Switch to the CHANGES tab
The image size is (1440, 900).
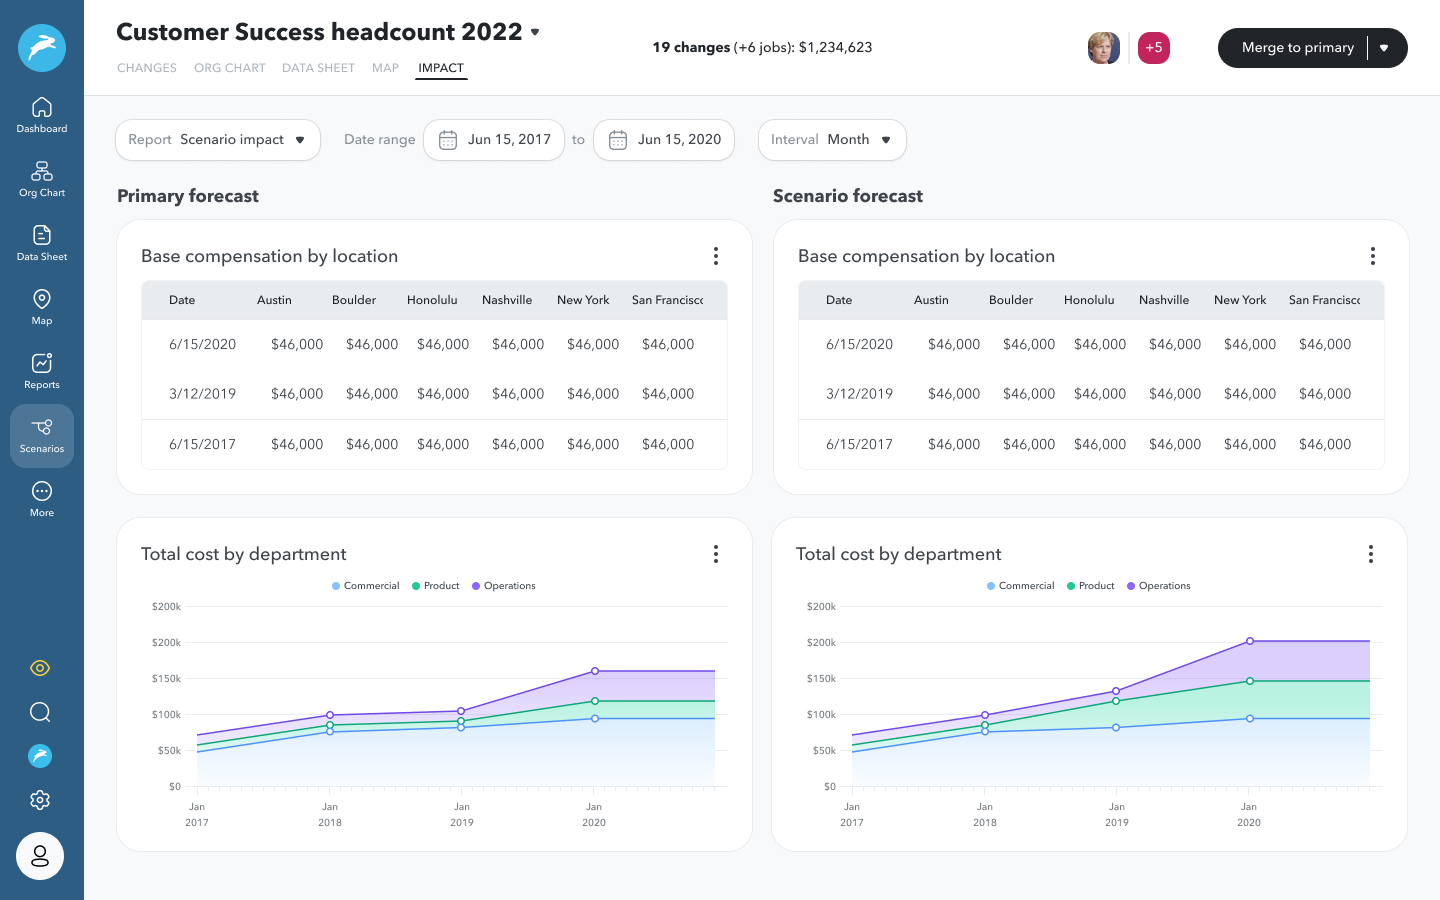(147, 68)
